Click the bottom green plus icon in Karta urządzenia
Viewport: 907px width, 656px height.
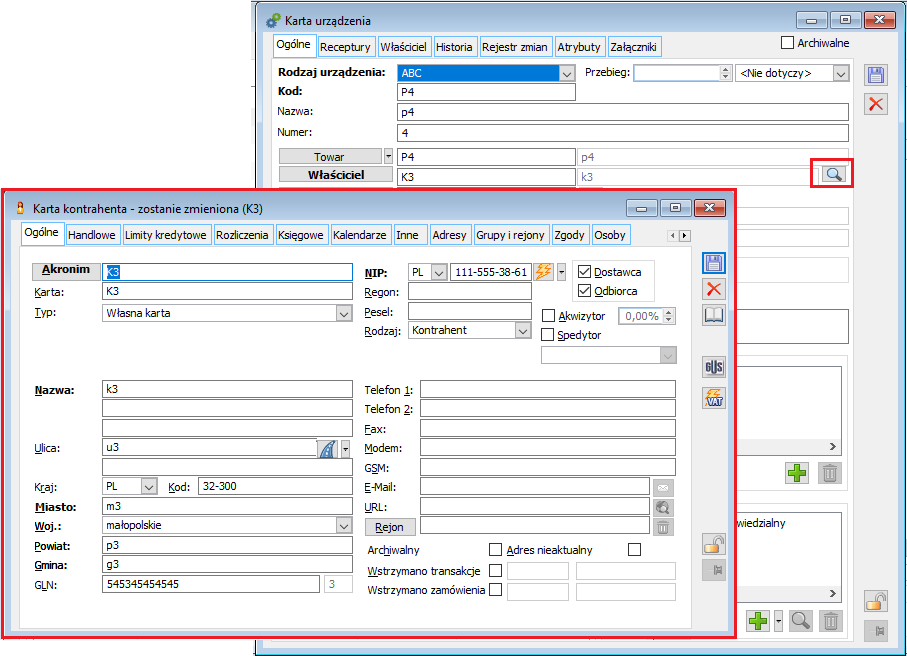point(758,621)
